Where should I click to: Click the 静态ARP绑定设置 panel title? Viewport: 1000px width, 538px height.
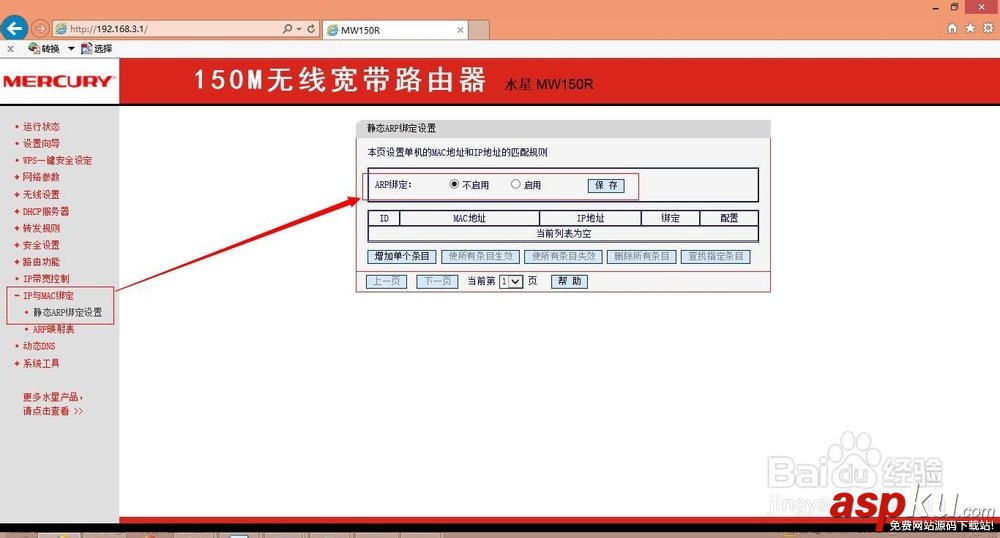[401, 128]
